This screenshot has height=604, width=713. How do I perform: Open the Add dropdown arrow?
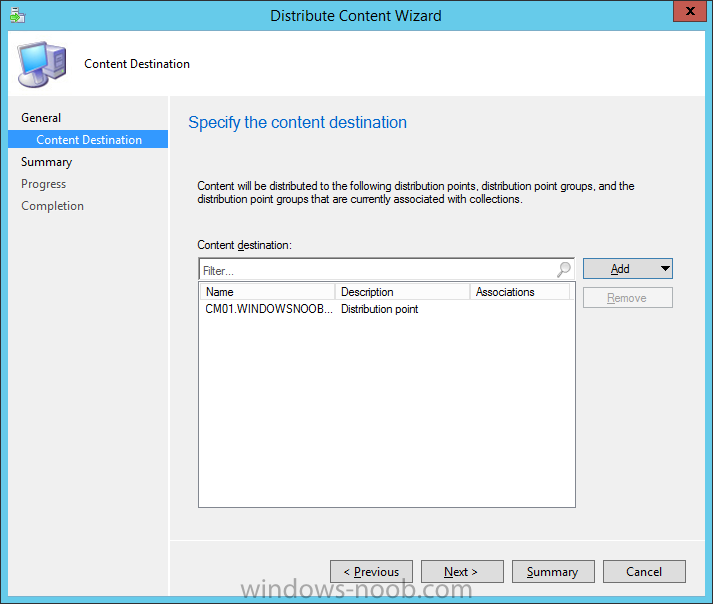[x=665, y=269]
